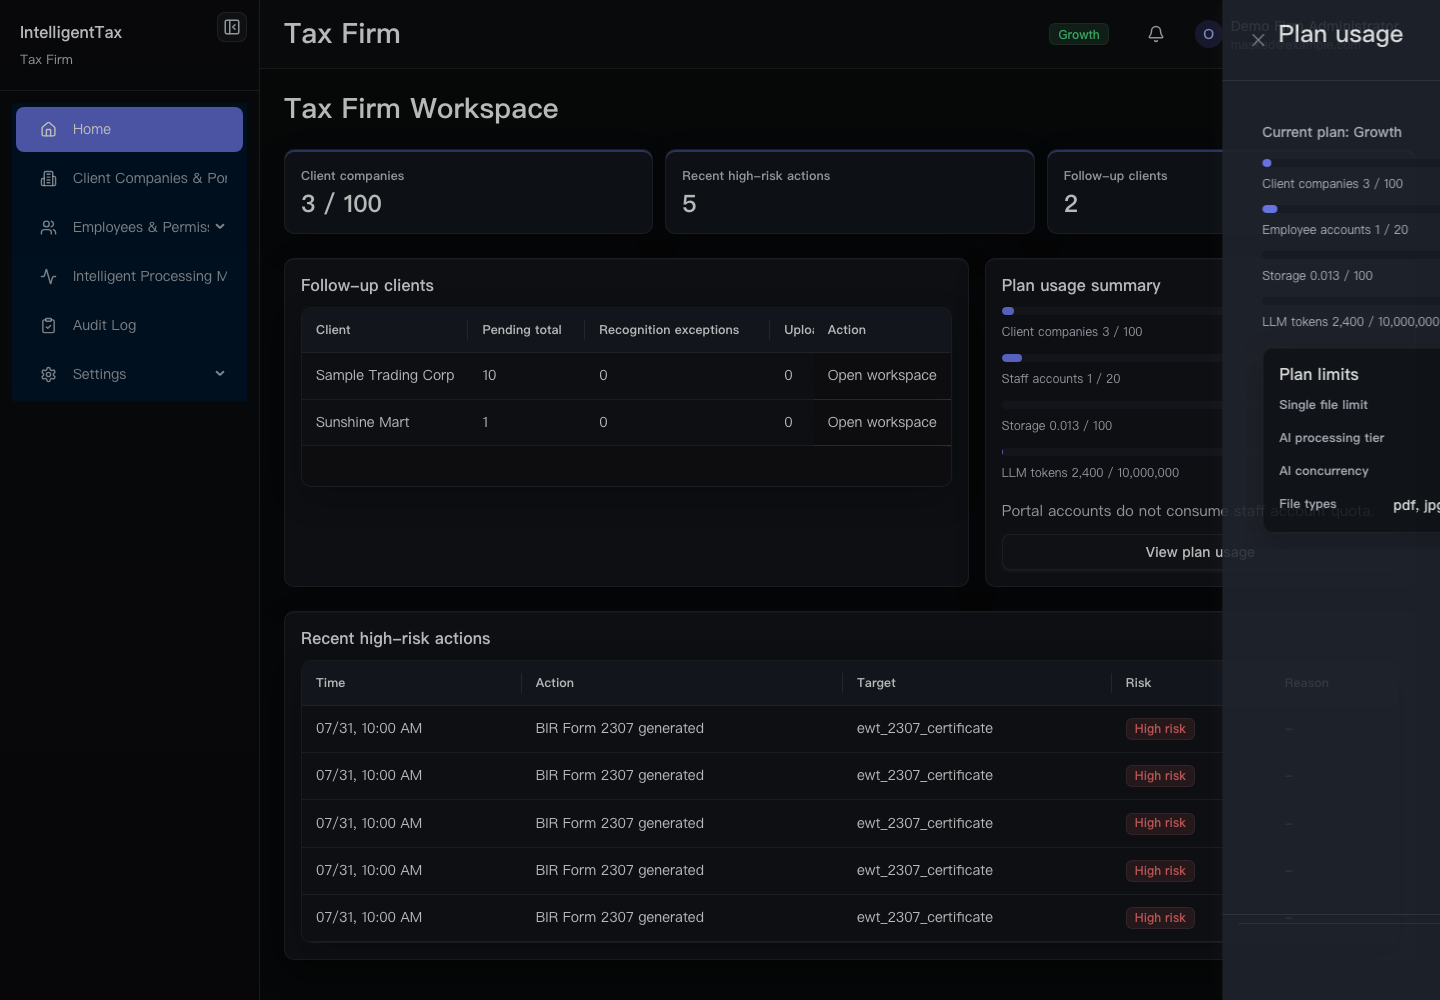This screenshot has height=1000, width=1440.
Task: Click the Intelligent Processing activity icon
Action: click(48, 276)
